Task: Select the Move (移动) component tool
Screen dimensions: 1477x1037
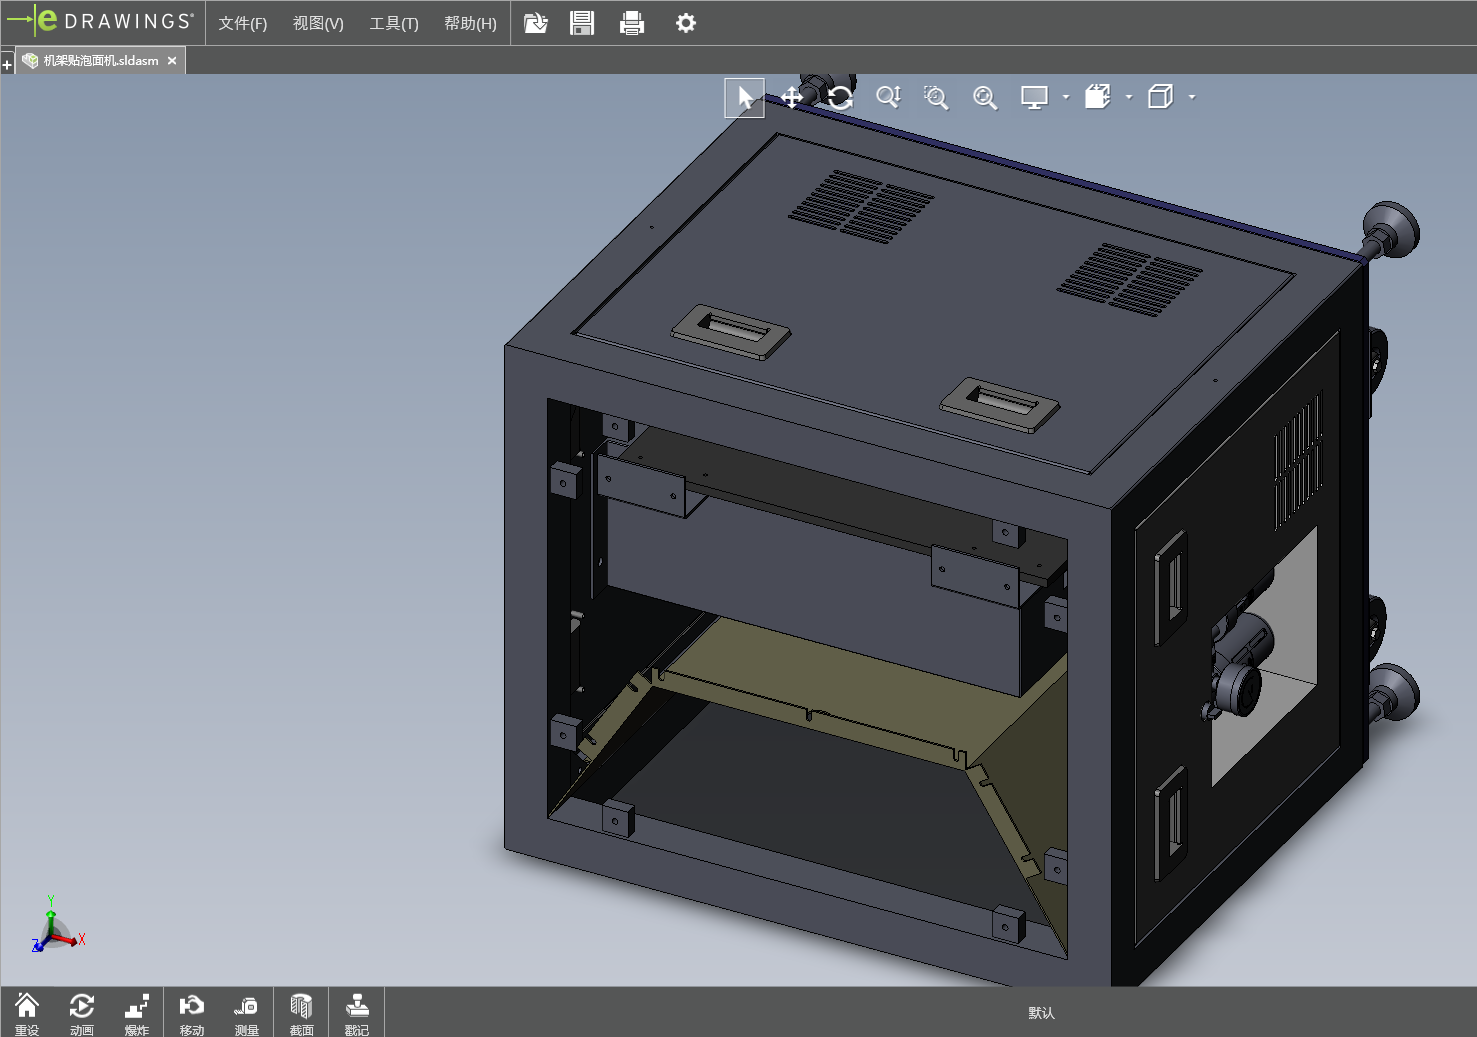Action: coord(192,1012)
